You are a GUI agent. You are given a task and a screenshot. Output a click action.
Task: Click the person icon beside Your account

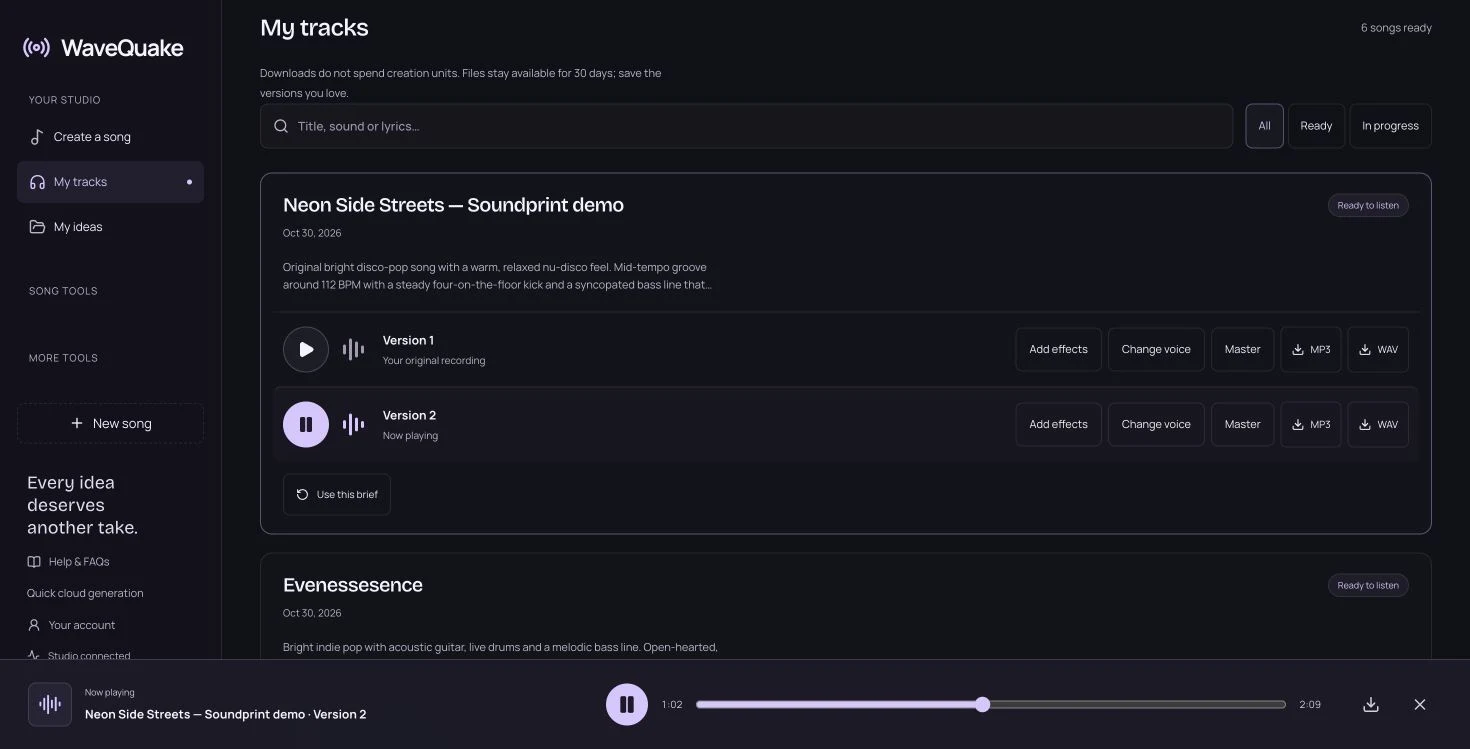pyautogui.click(x=34, y=625)
